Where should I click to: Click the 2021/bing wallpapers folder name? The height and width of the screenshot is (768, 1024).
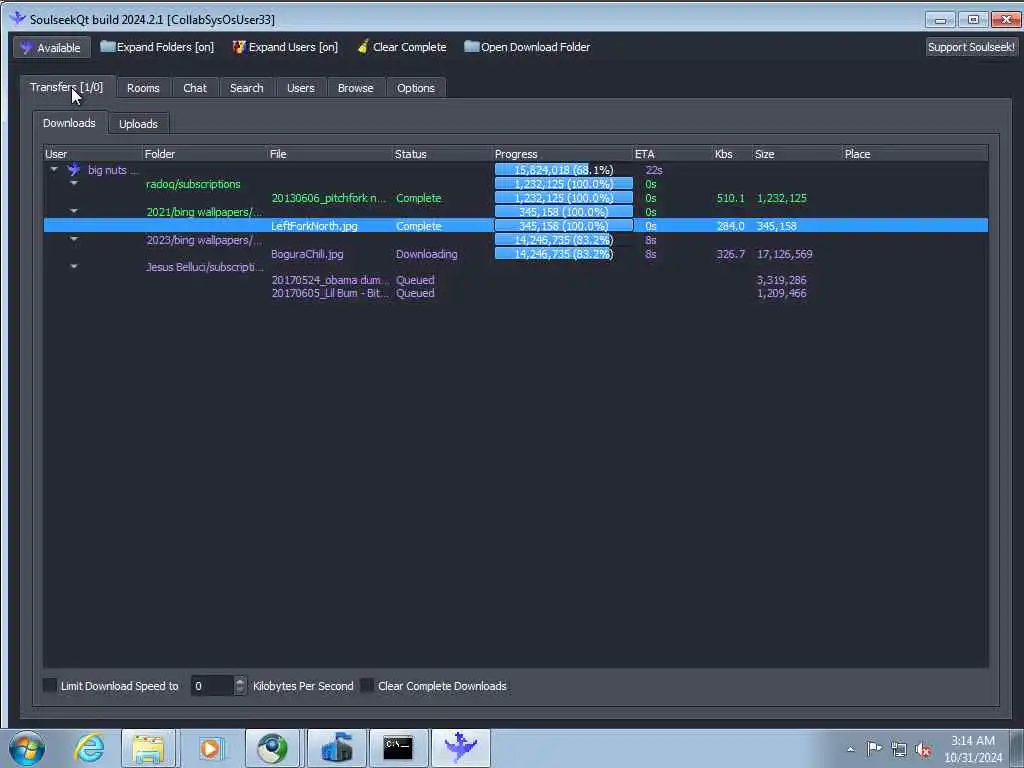[204, 212]
